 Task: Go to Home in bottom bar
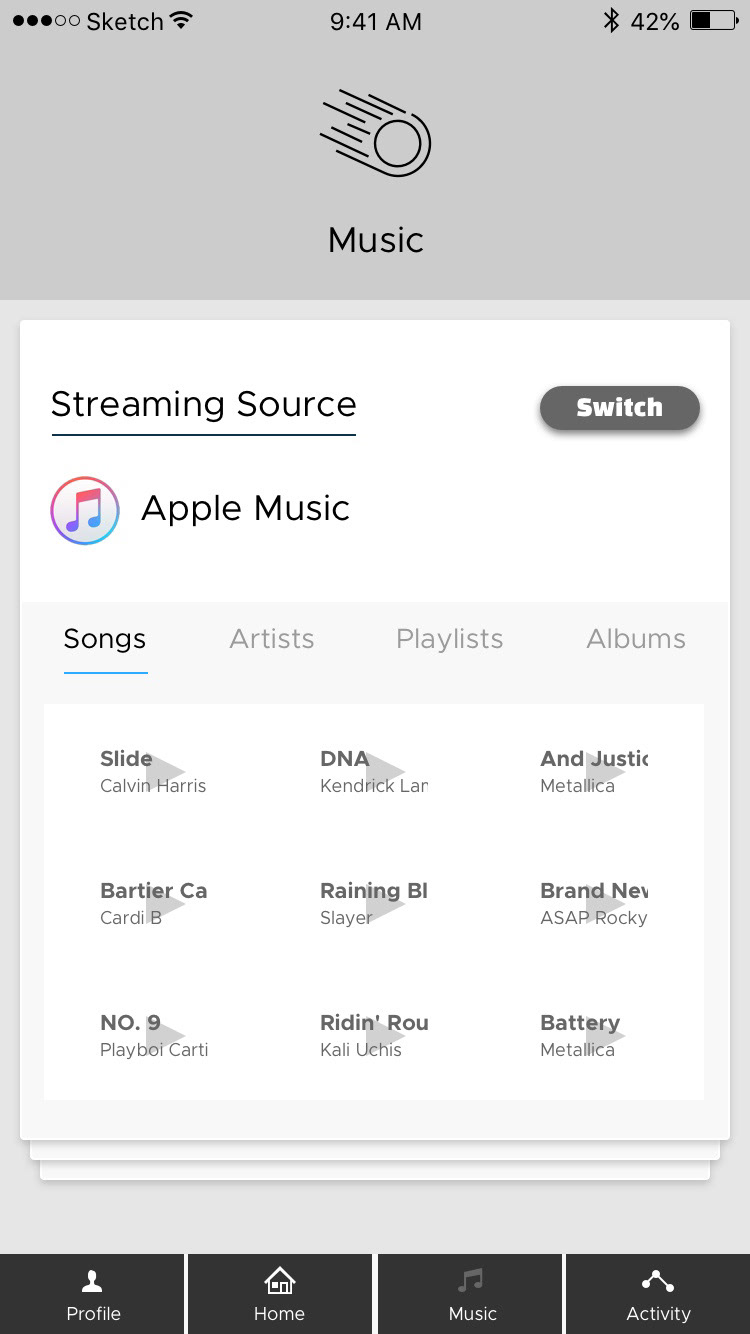pyautogui.click(x=279, y=1281)
